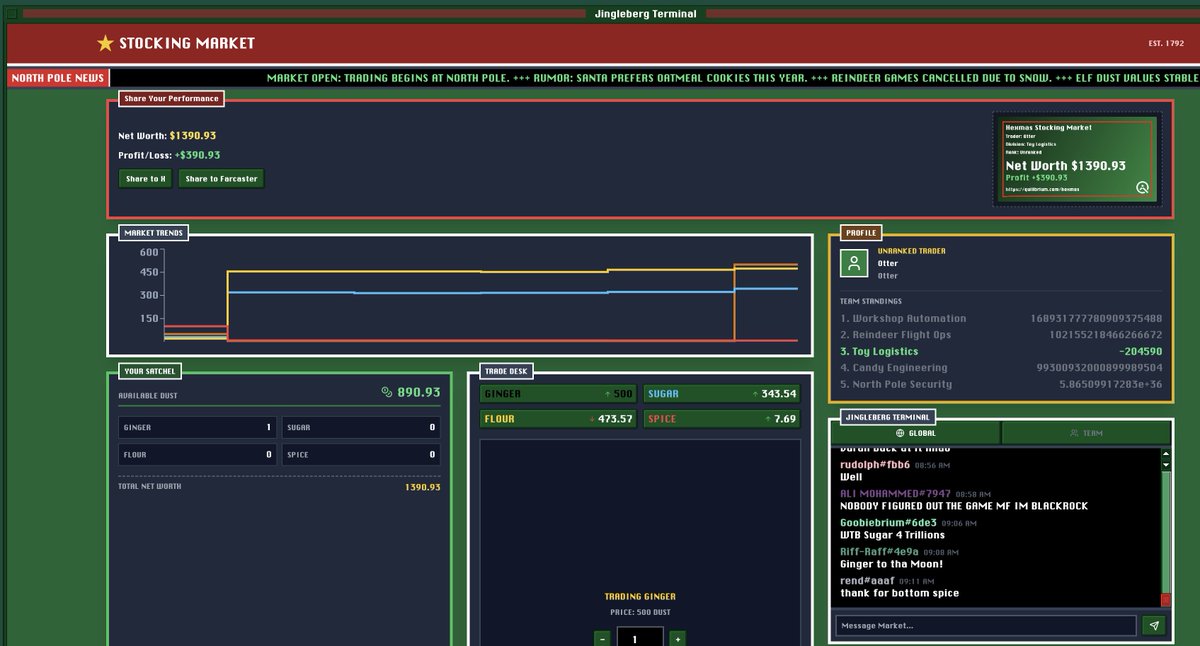Switch to the Global chat tab
The image size is (1200, 646).
point(915,433)
